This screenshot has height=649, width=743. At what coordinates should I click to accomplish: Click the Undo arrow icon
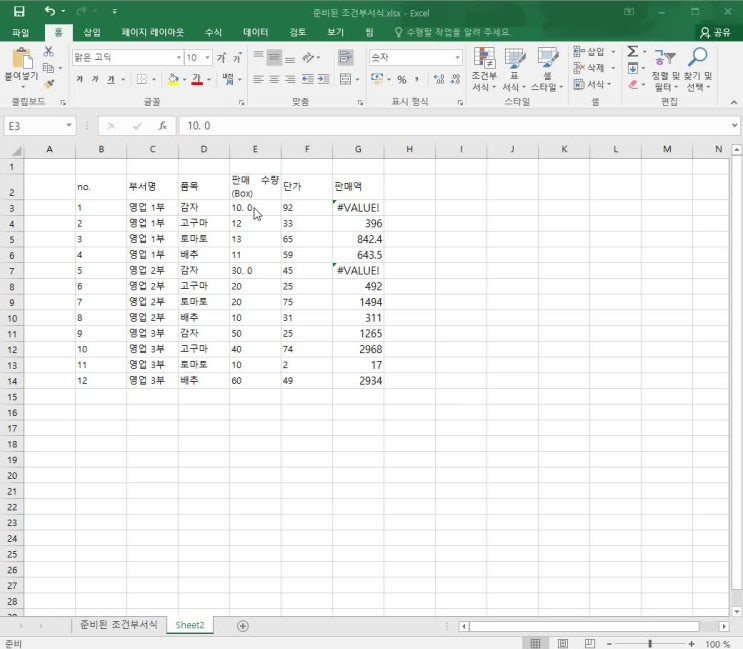click(50, 11)
